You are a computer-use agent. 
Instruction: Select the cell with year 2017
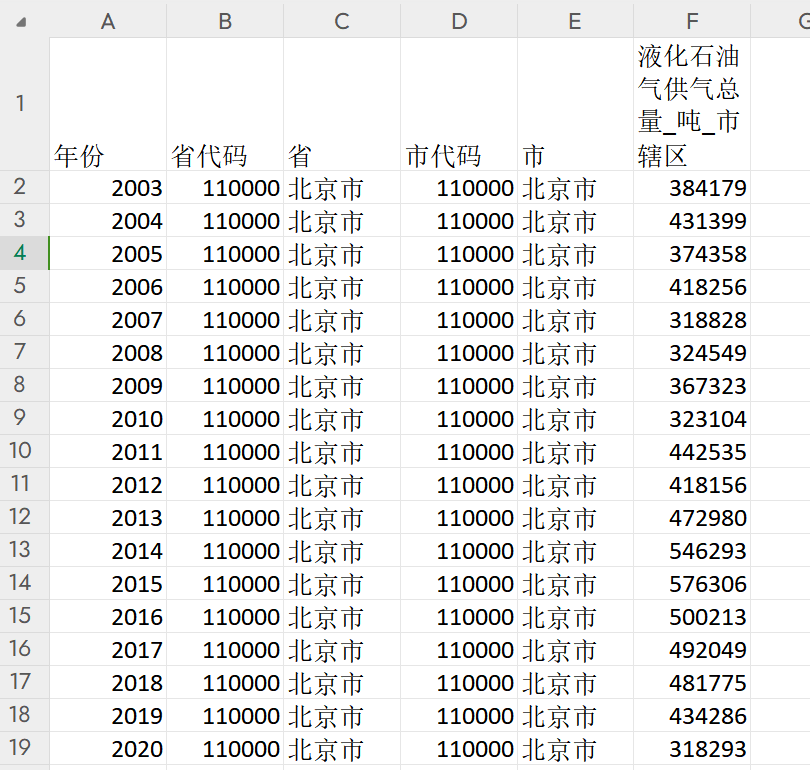(108, 650)
